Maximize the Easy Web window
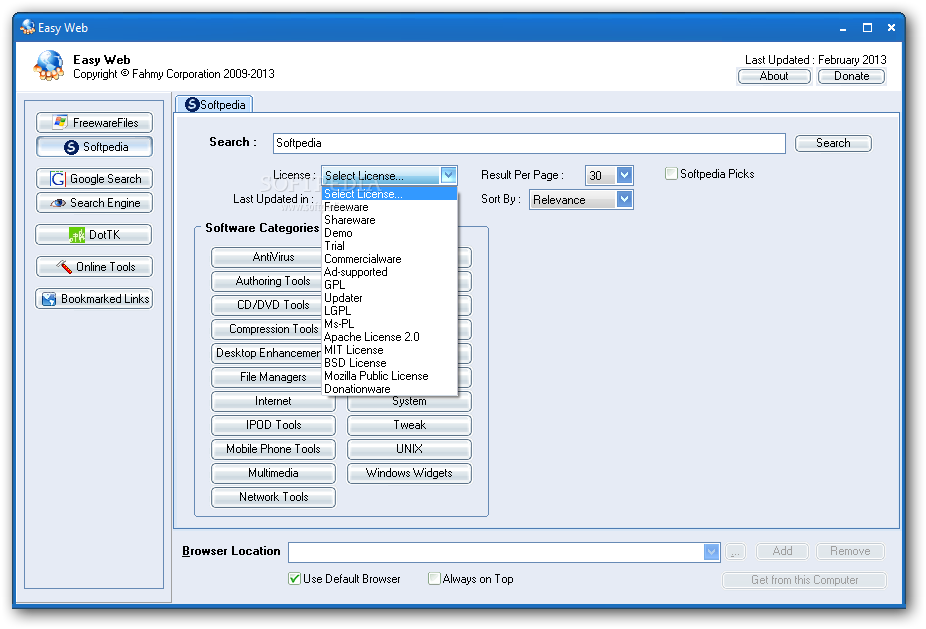The height and width of the screenshot is (629, 926). (867, 28)
